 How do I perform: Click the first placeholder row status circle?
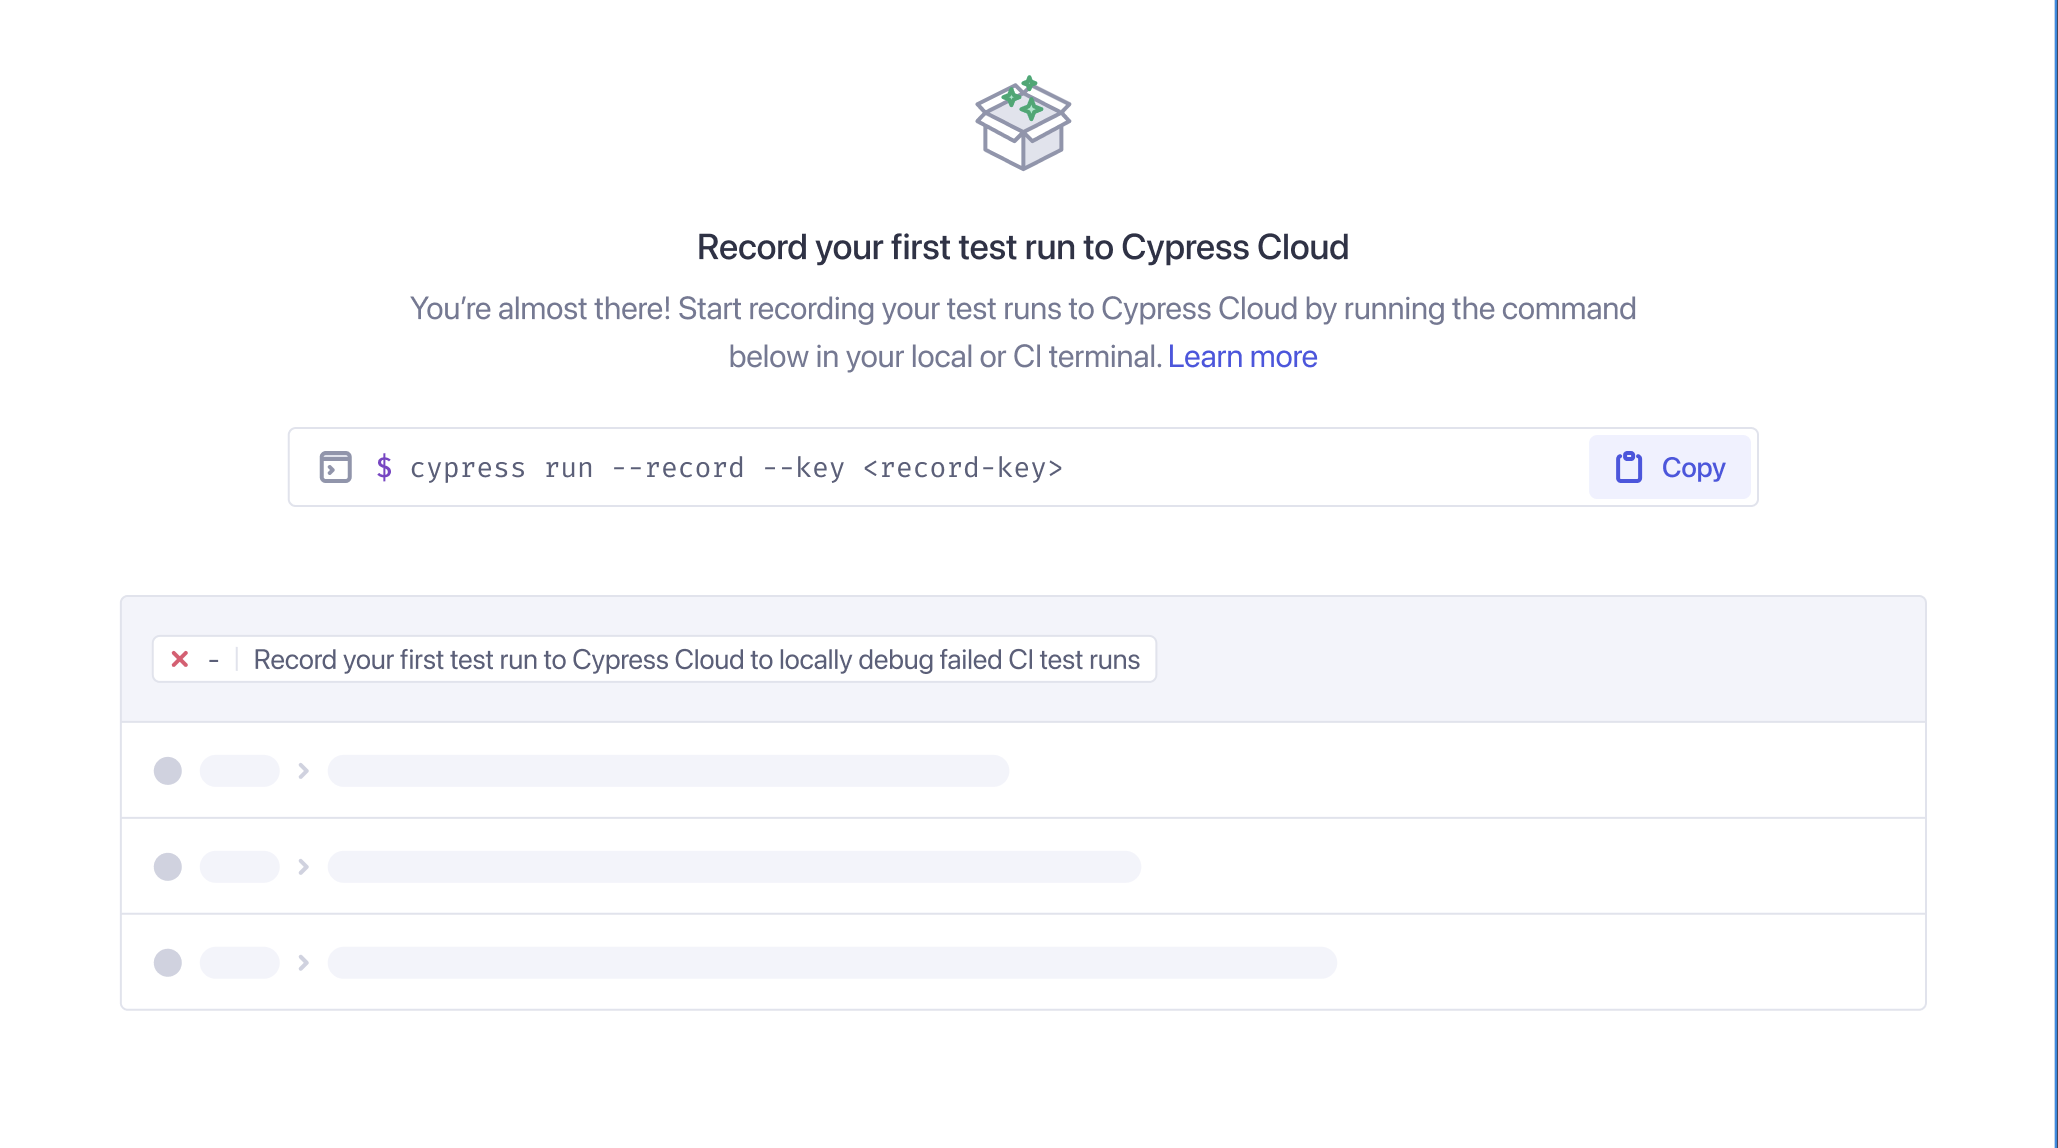[x=168, y=771]
